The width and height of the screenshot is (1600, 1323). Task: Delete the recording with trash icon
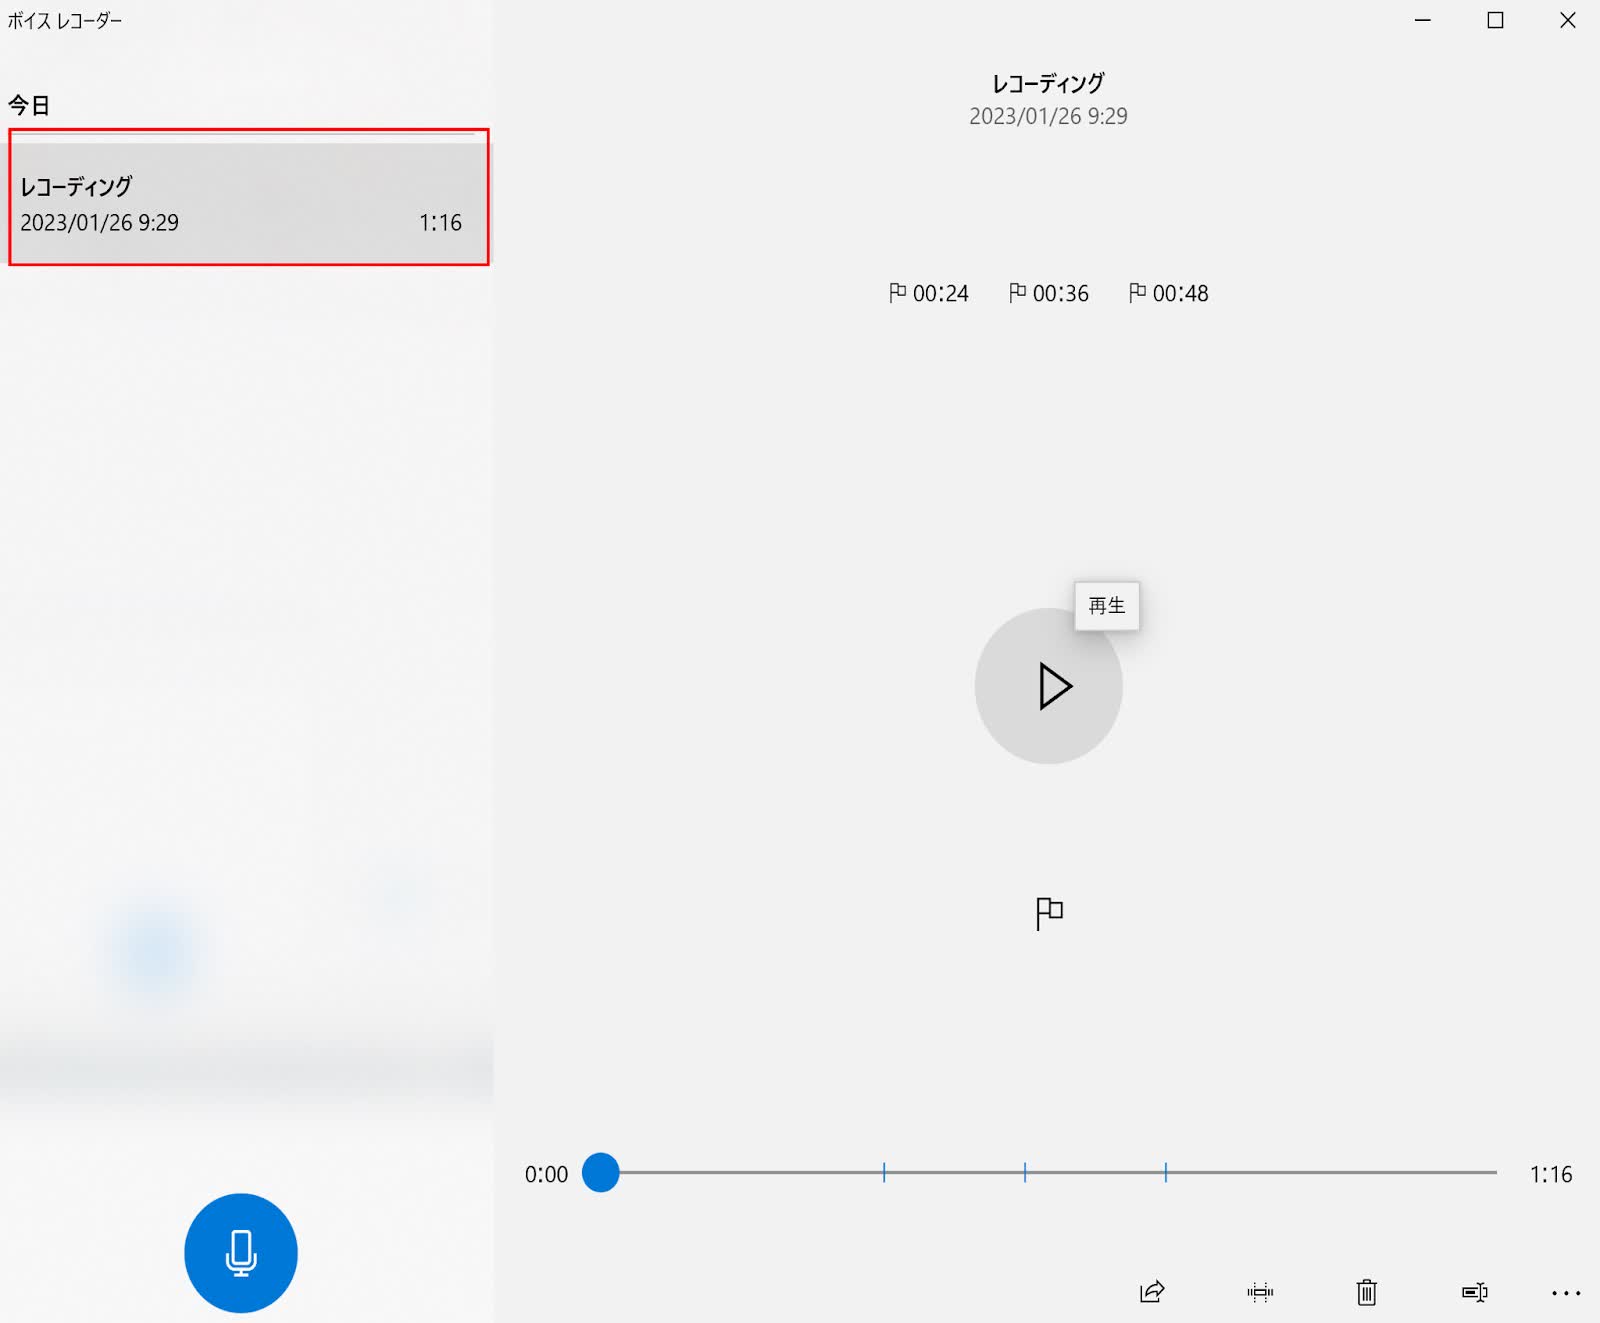coord(1366,1292)
